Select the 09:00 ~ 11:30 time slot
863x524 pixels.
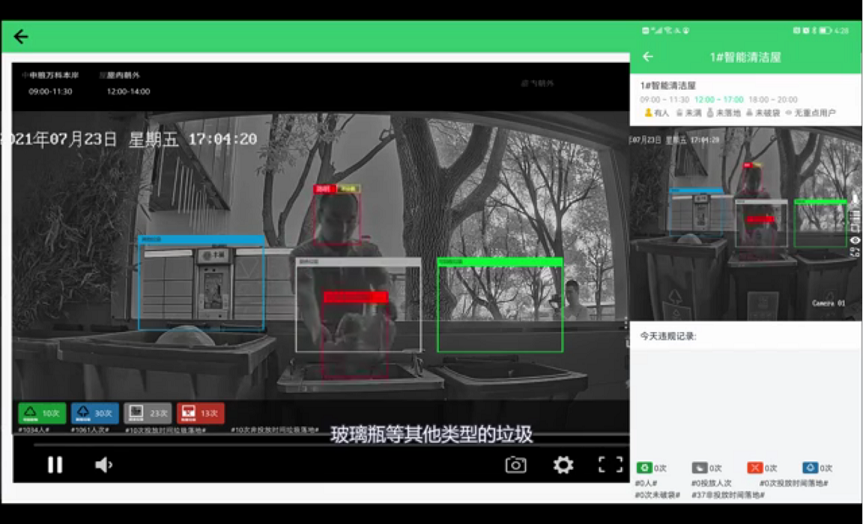(x=665, y=100)
